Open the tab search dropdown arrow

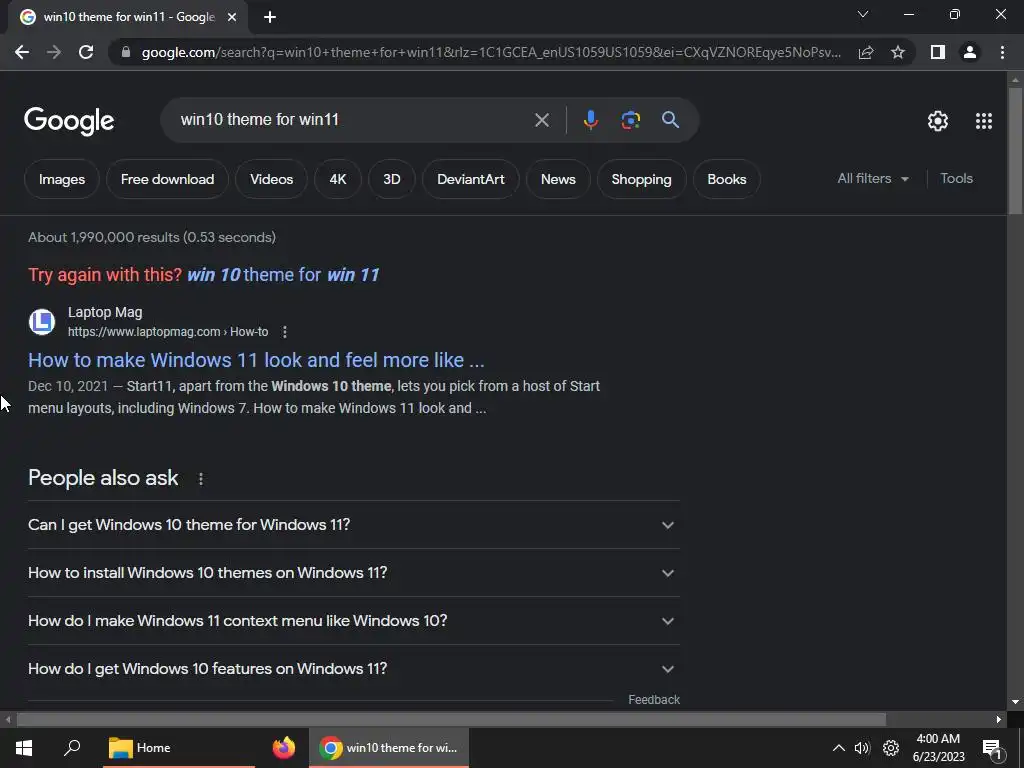coord(863,14)
